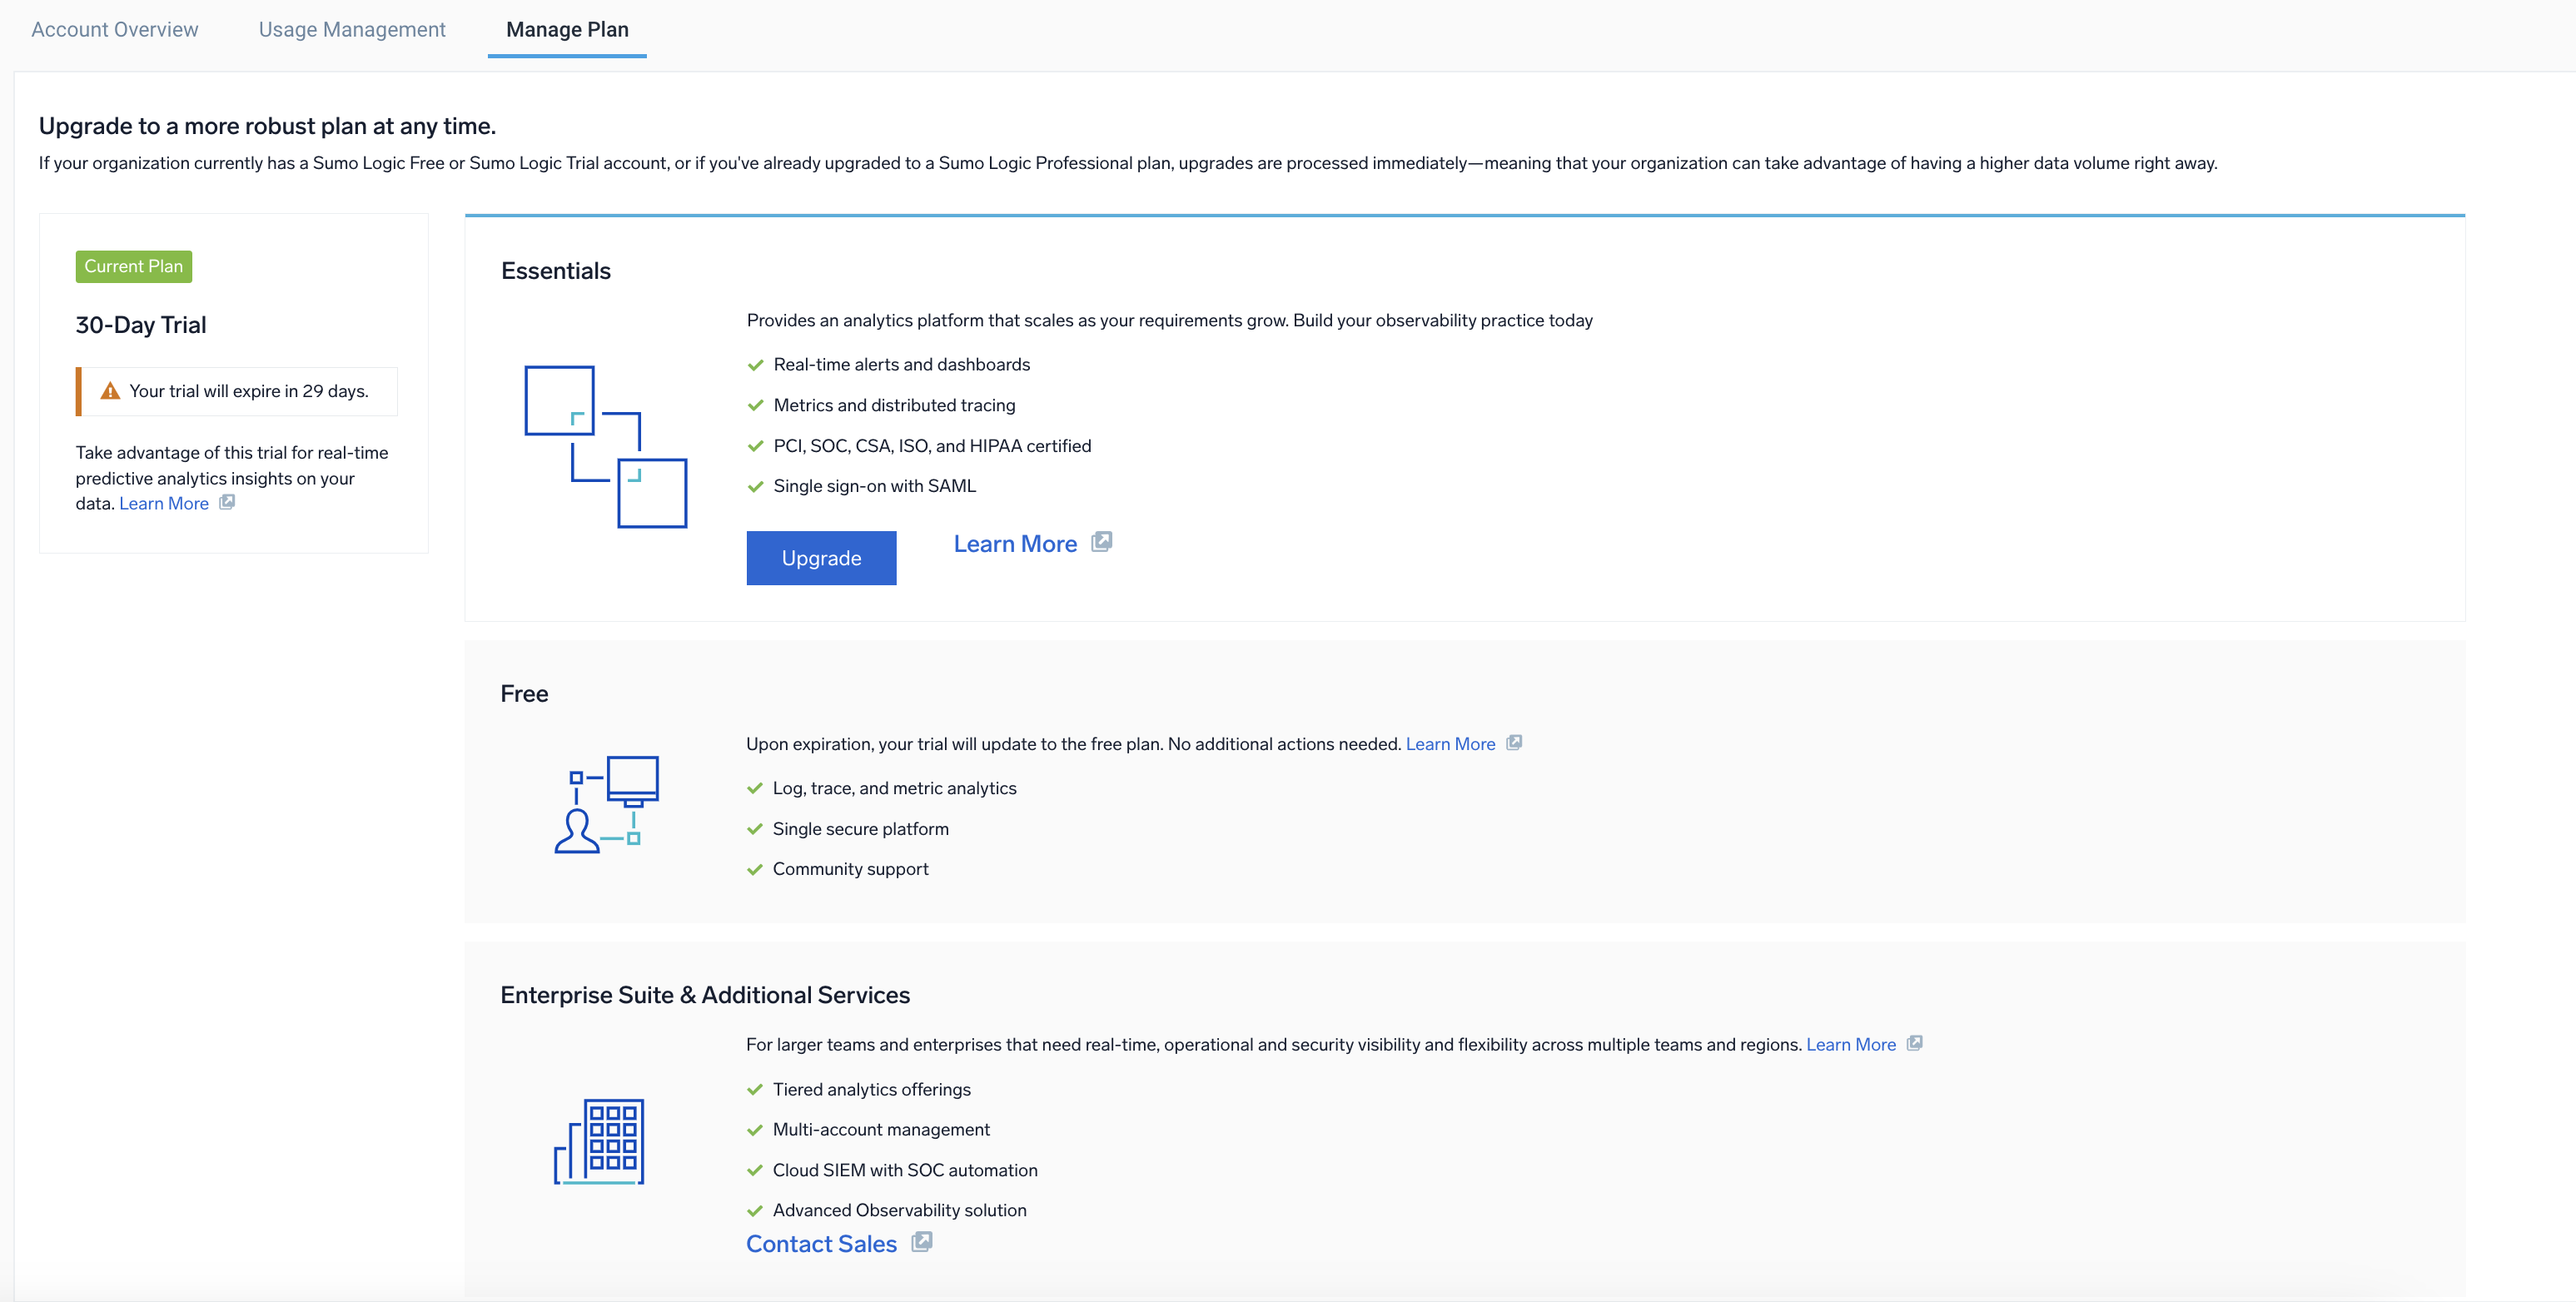The height and width of the screenshot is (1302, 2576).
Task: Click checkmark beside Cloud SIEM with SOC automation
Action: tap(755, 1171)
